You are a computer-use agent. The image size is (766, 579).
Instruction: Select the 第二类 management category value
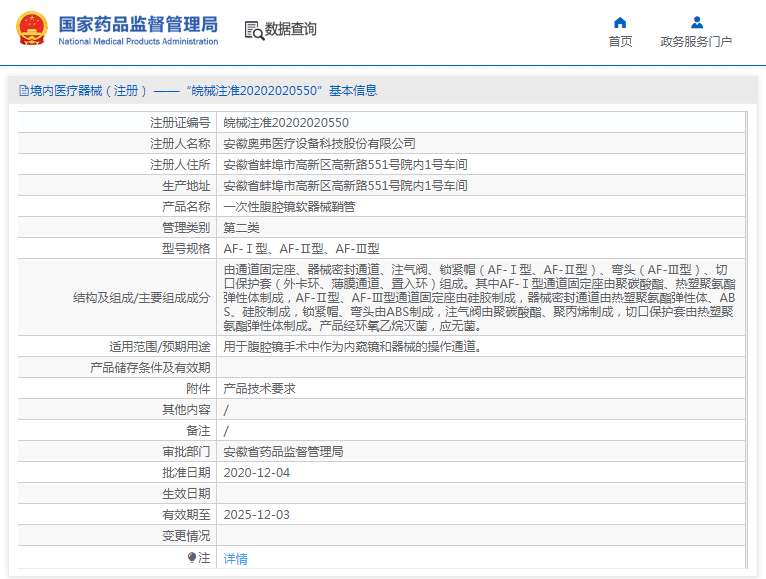pos(241,228)
